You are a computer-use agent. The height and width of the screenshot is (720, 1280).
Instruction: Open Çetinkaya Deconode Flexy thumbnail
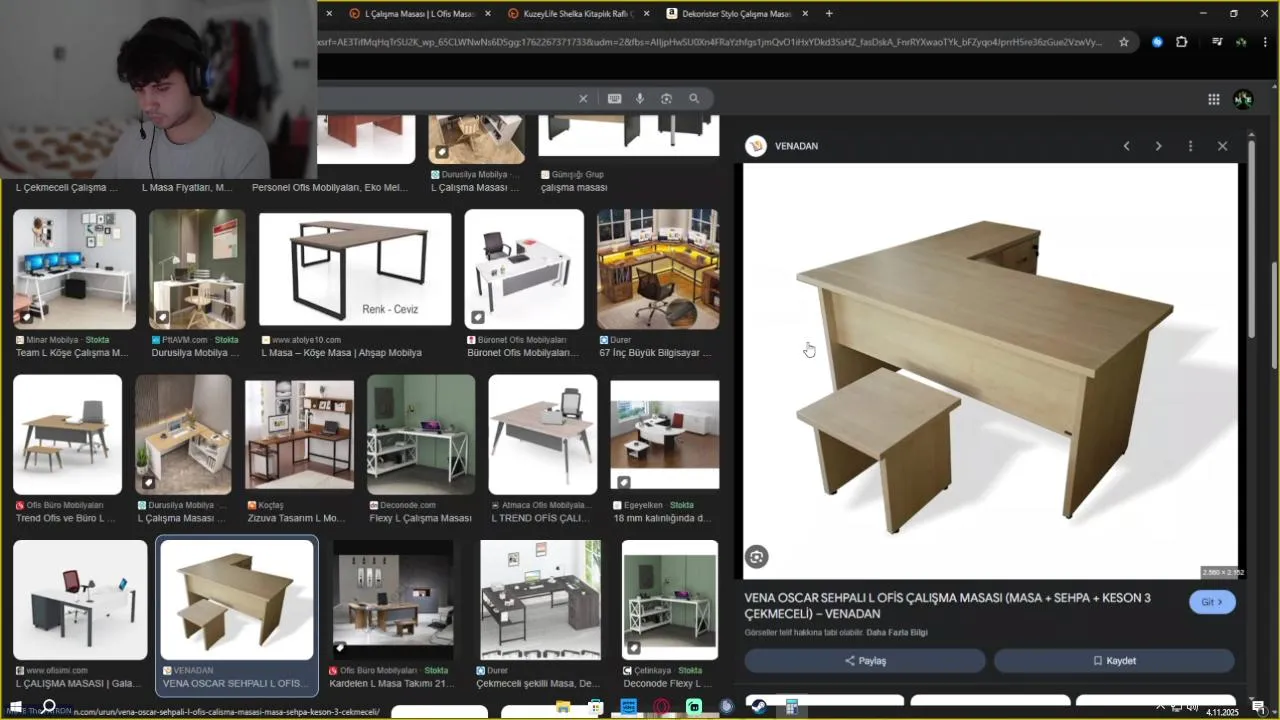[x=670, y=600]
